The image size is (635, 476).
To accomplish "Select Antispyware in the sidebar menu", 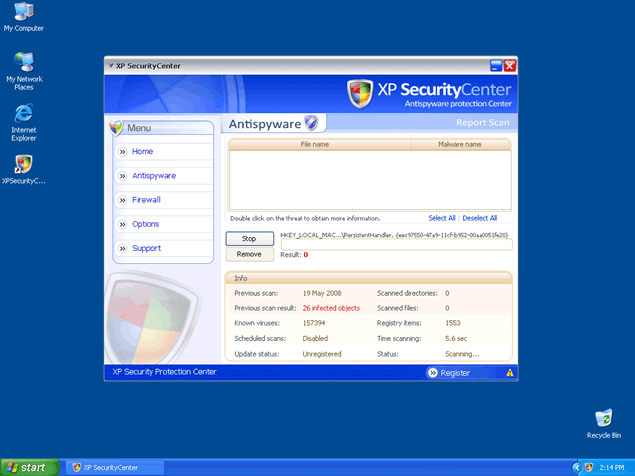I will [153, 175].
